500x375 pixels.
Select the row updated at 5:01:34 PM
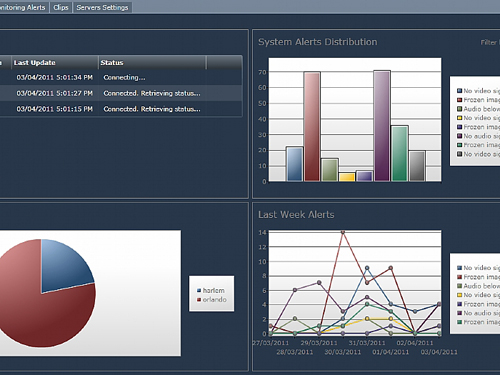(121, 77)
